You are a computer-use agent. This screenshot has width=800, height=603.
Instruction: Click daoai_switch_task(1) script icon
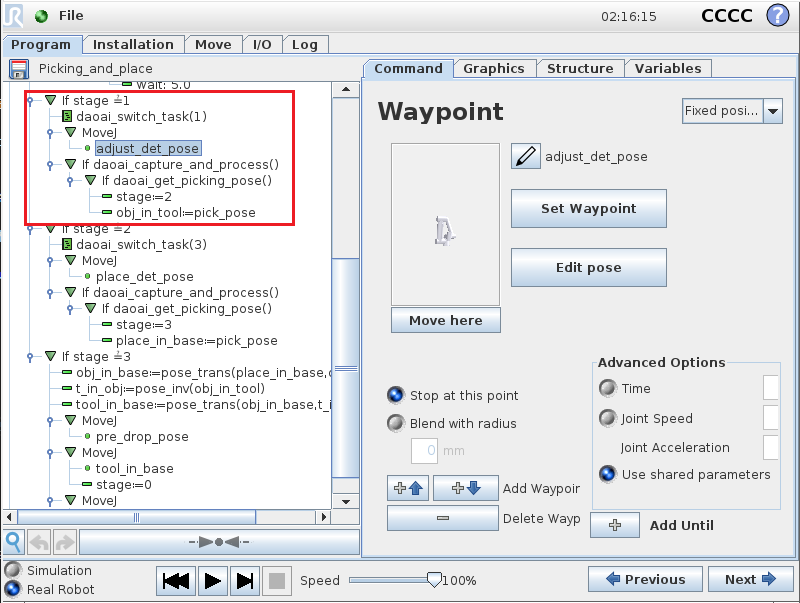tap(67, 116)
